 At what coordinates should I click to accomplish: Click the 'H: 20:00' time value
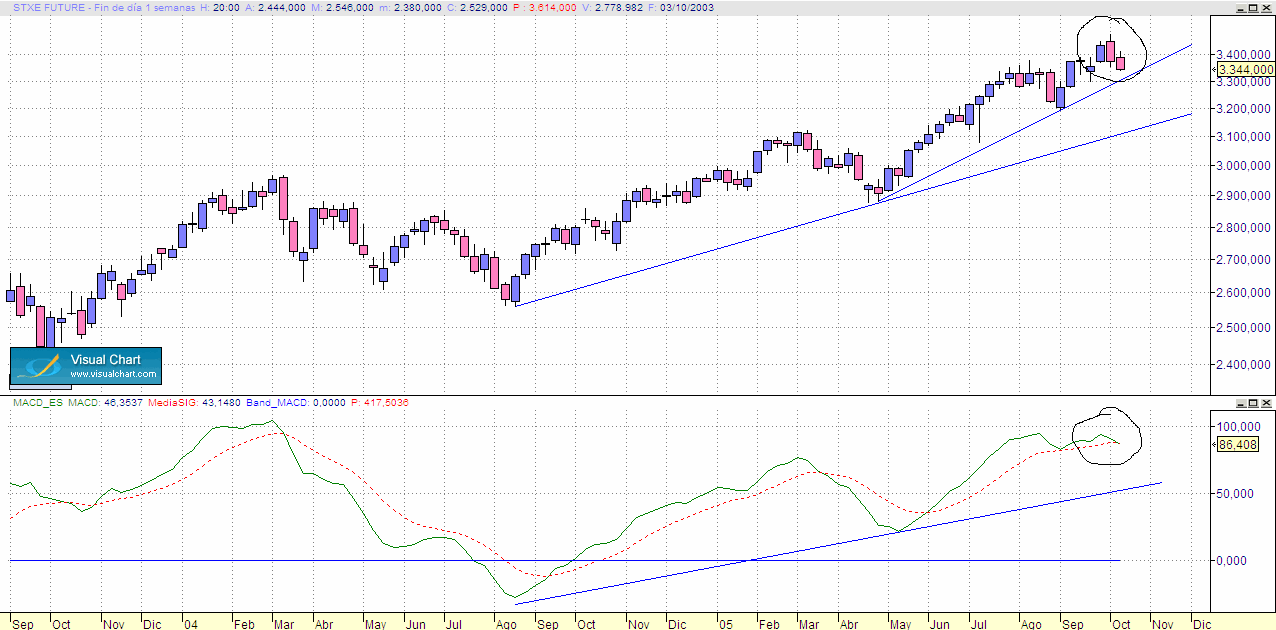pyautogui.click(x=218, y=7)
